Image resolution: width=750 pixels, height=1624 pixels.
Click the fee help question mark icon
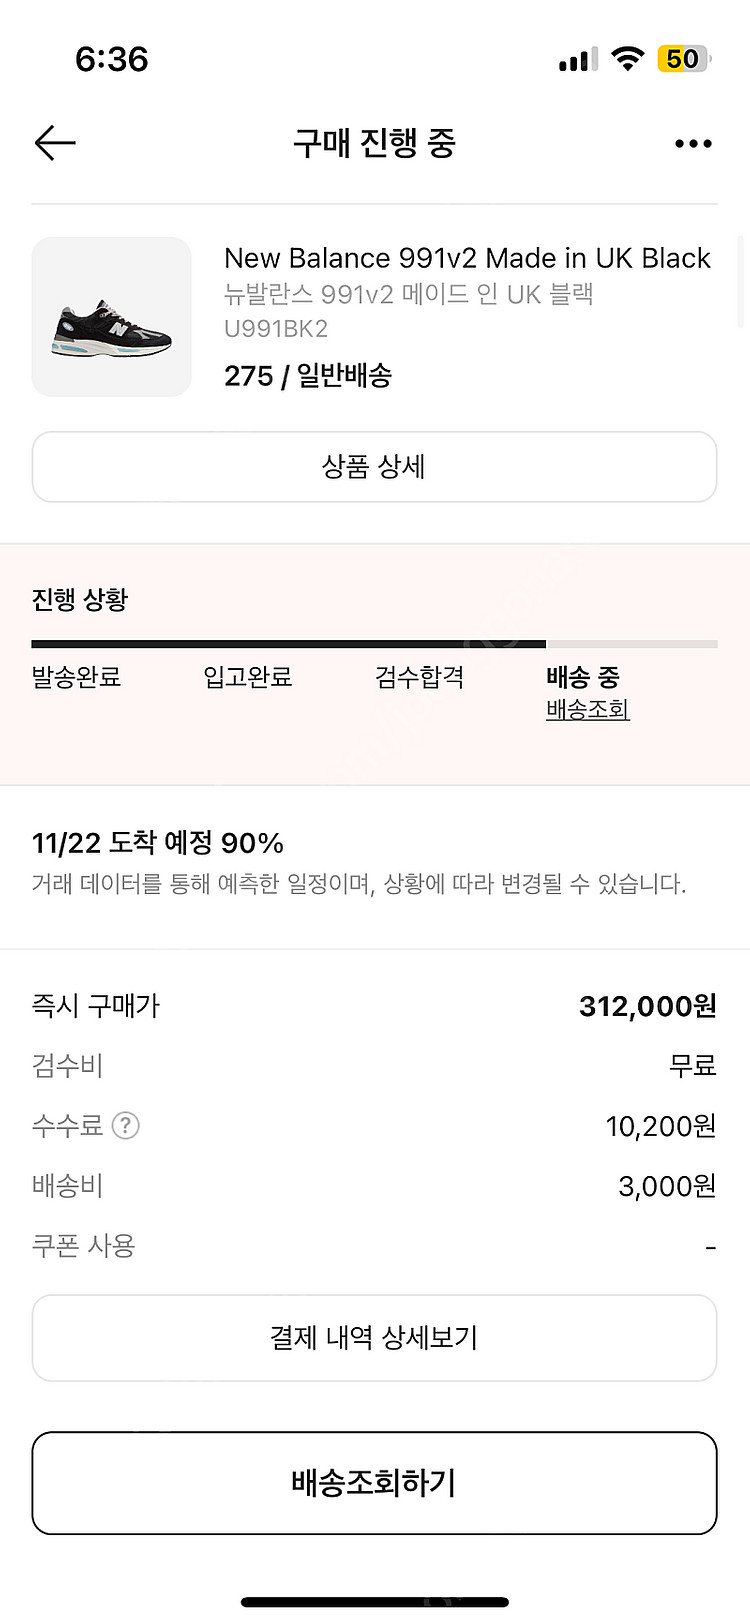point(125,1126)
